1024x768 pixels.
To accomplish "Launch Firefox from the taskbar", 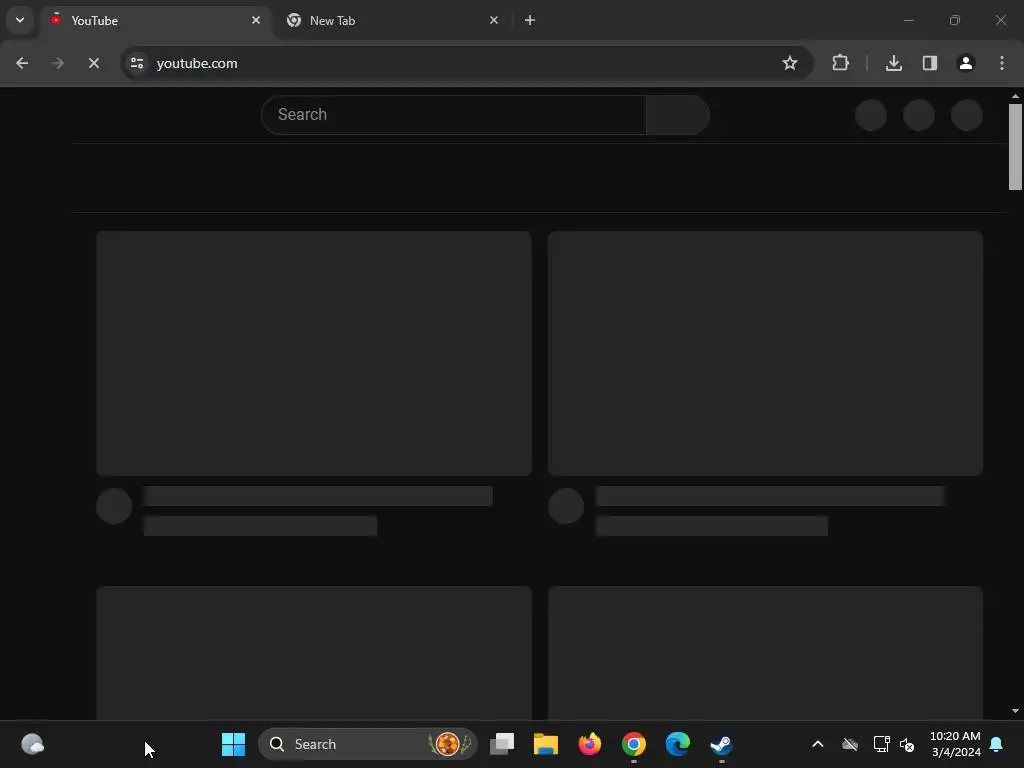I will point(590,744).
